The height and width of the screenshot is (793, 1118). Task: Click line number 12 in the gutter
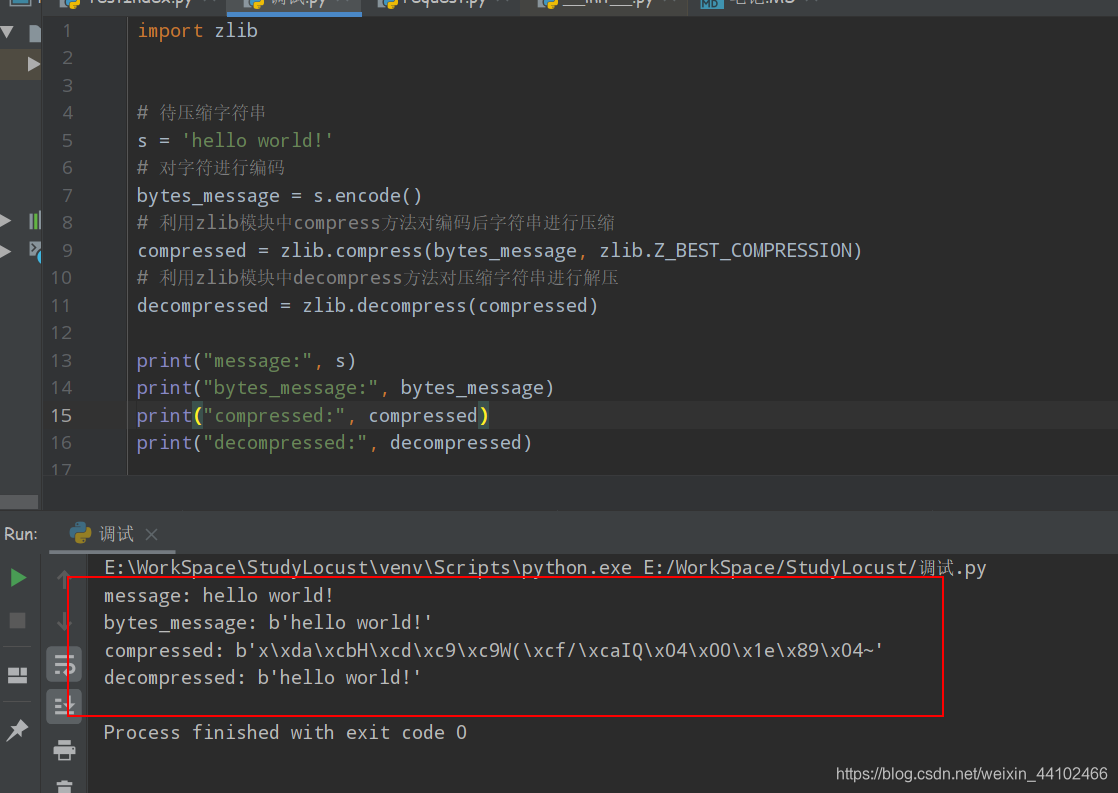point(61,333)
